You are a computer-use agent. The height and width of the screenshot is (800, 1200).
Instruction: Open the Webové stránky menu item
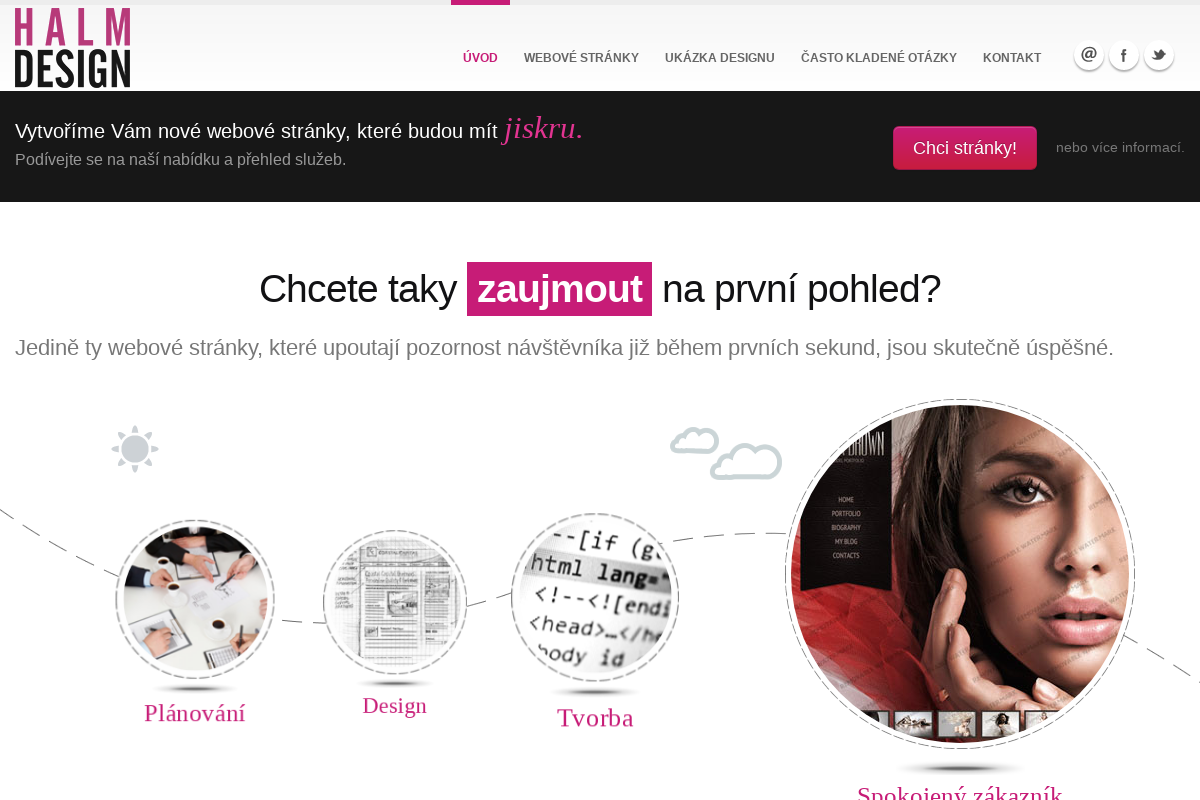(581, 58)
